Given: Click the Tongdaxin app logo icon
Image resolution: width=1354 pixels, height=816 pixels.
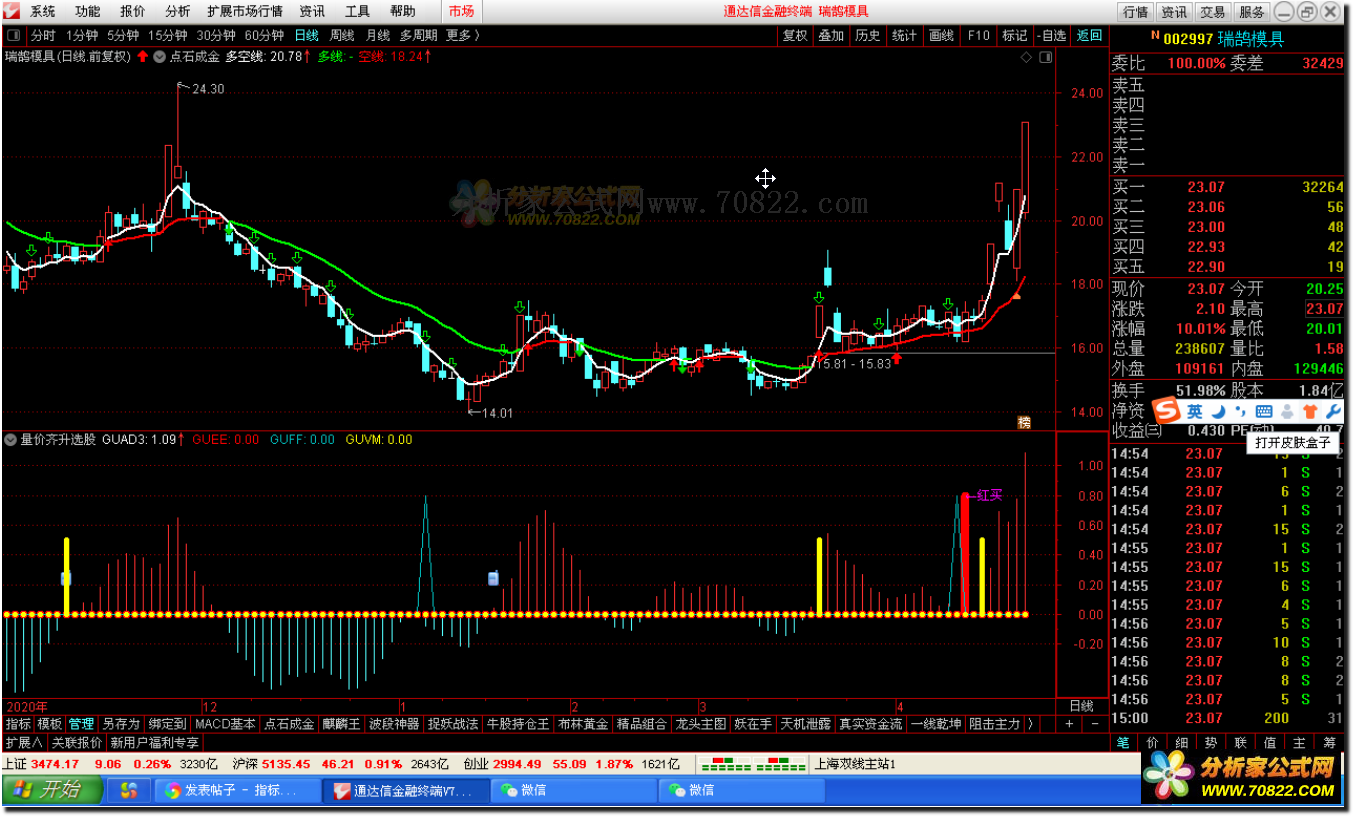Looking at the screenshot, I should coord(12,12).
